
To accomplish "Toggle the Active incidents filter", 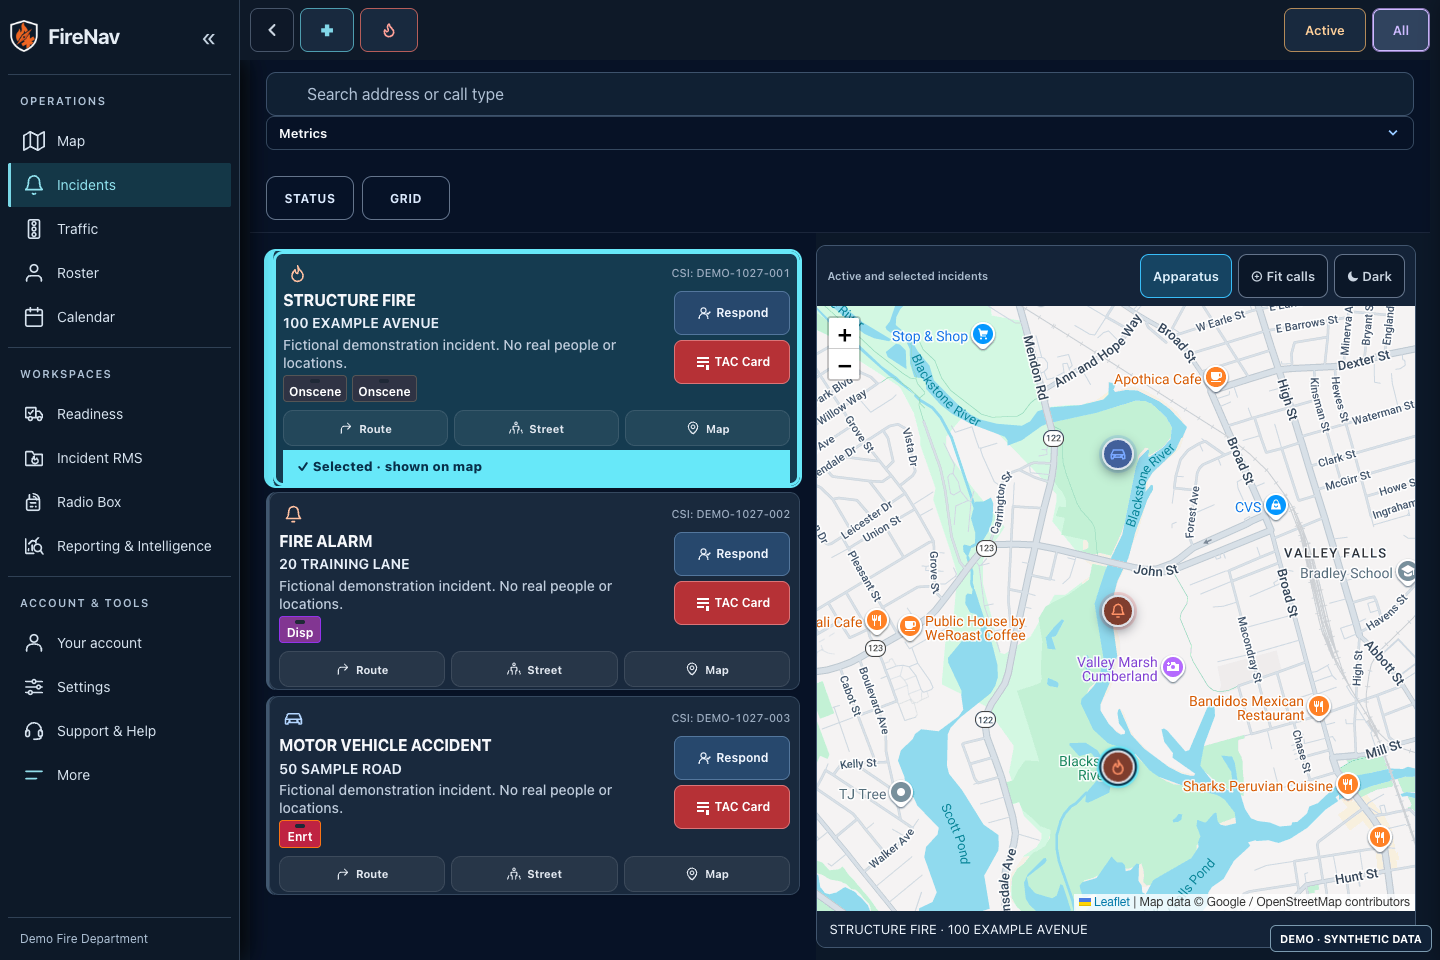I will (1324, 30).
